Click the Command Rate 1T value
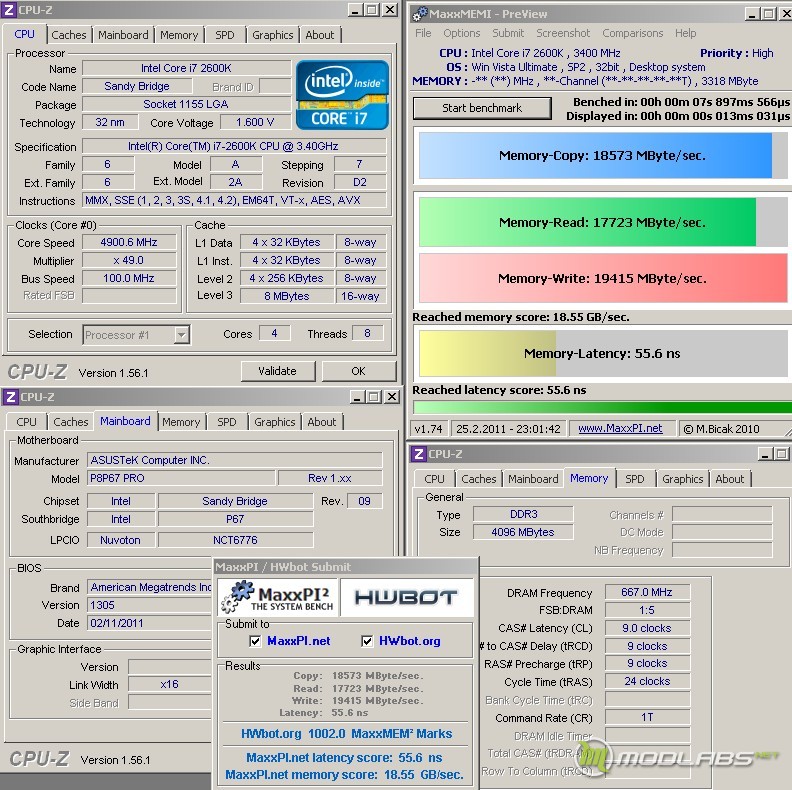The width and height of the screenshot is (792, 790). 647,717
